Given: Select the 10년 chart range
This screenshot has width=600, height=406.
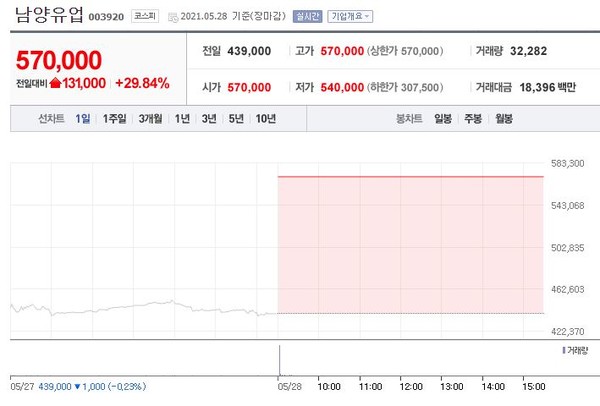Looking at the screenshot, I should 265,119.
